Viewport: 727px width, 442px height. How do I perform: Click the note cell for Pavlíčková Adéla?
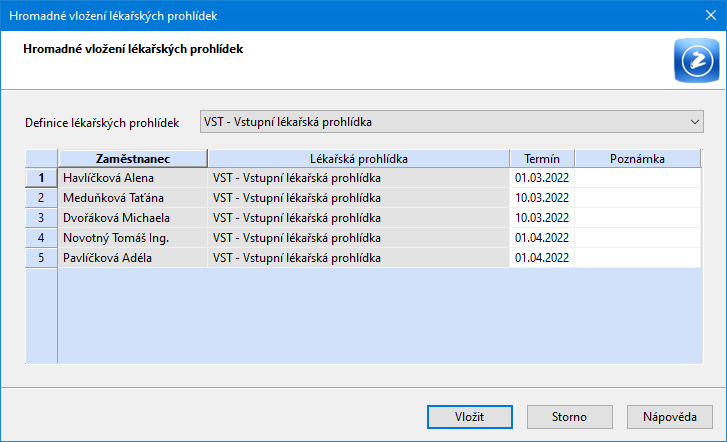coord(638,257)
